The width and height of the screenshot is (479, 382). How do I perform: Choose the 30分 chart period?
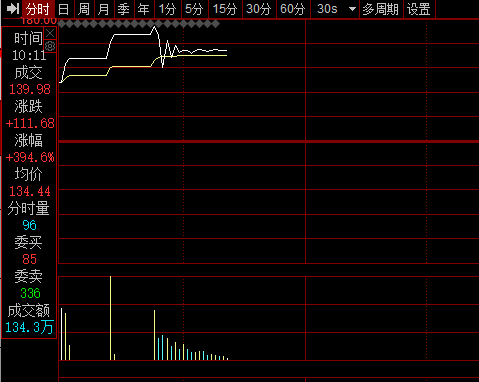[x=259, y=9]
